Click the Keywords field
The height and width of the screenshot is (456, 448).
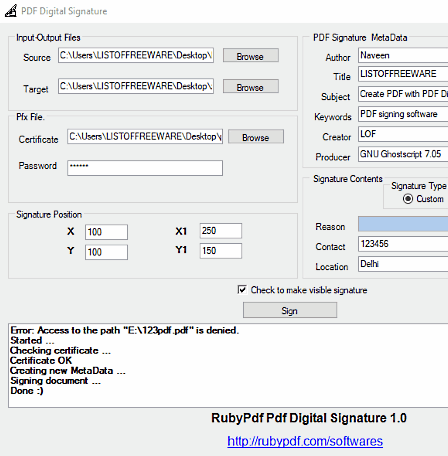[x=403, y=114]
